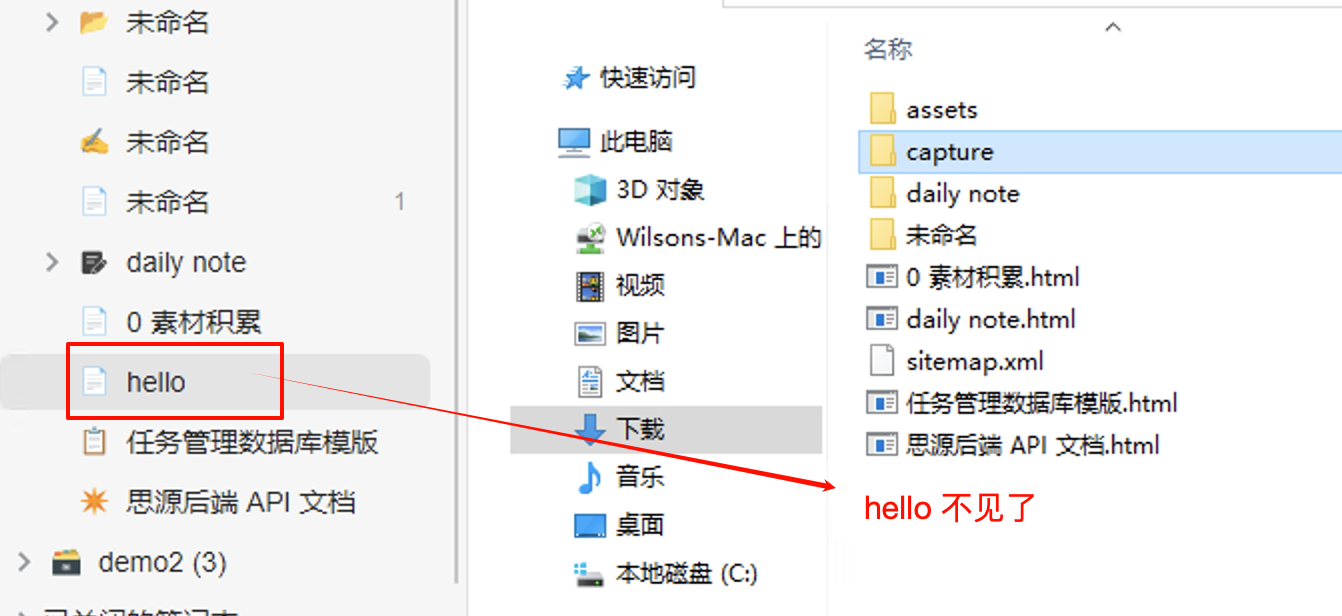Expand the demo2 notebook
This screenshot has width=1342, height=616.
click(25, 562)
